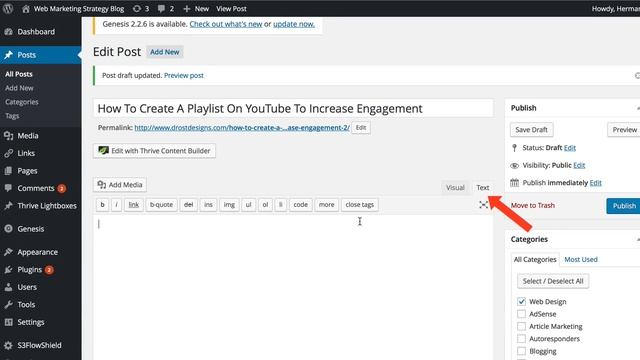
Task: Uncheck the Web Design category
Action: point(521,302)
